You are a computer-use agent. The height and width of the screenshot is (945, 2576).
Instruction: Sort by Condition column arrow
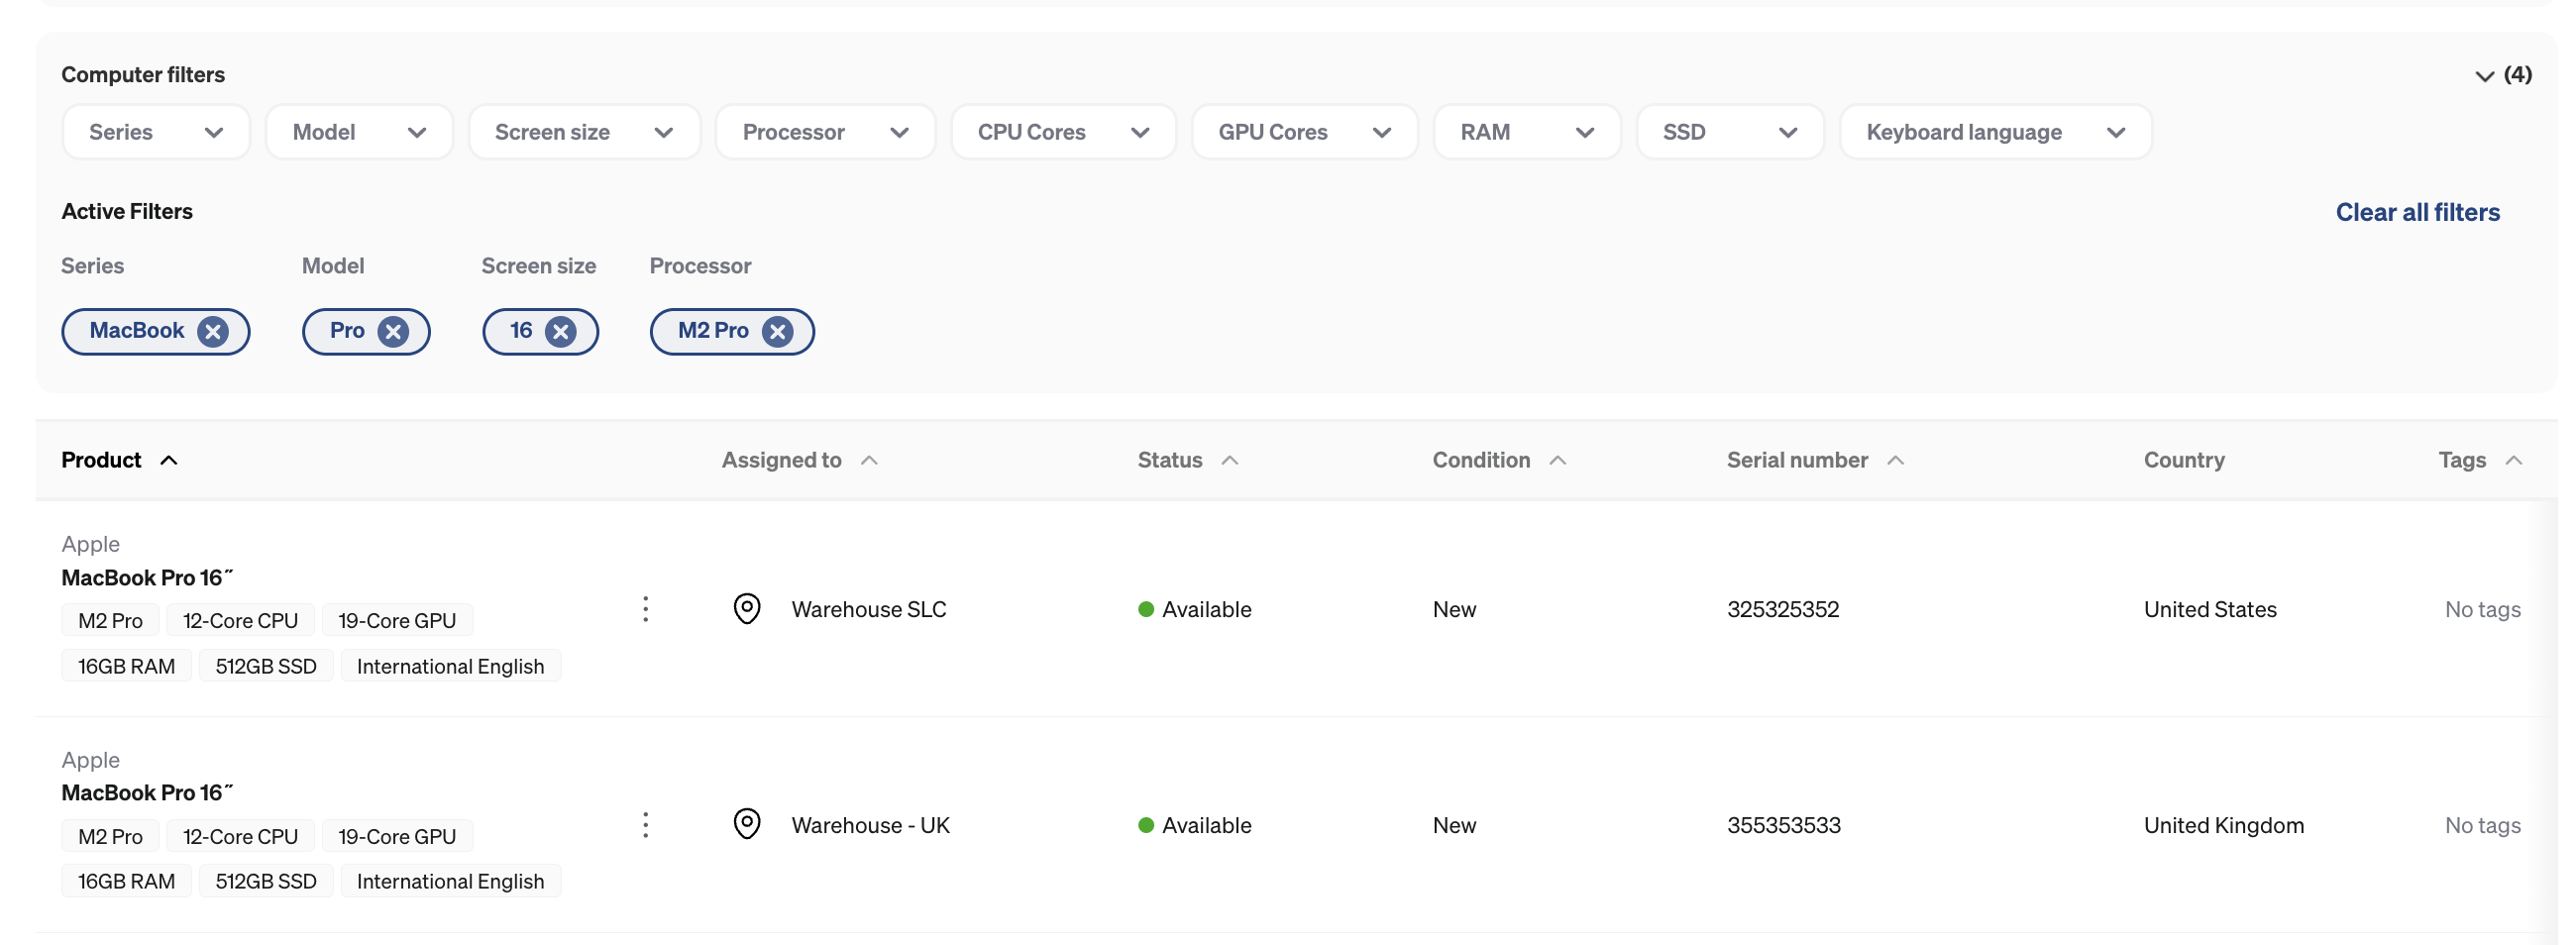click(x=1558, y=460)
